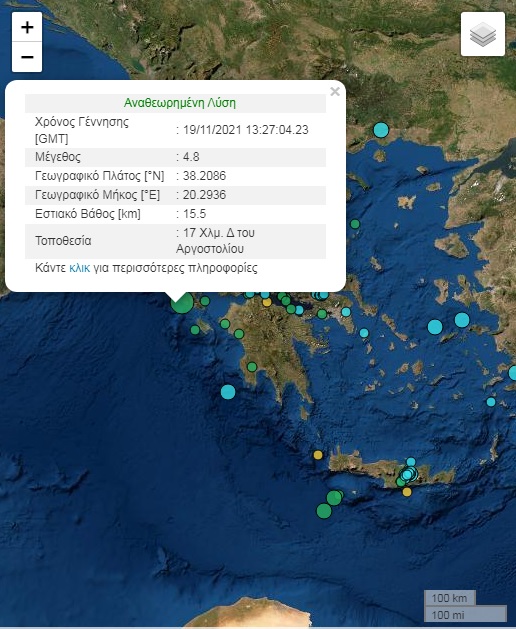This screenshot has height=629, width=516.
Task: Zoom in the map with plus button
Action: point(27,27)
